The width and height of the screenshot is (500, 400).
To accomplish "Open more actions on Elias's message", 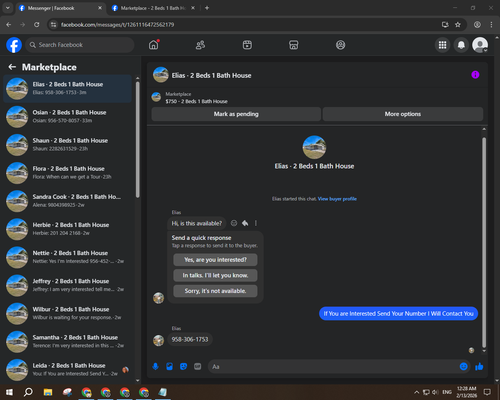I will [256, 223].
